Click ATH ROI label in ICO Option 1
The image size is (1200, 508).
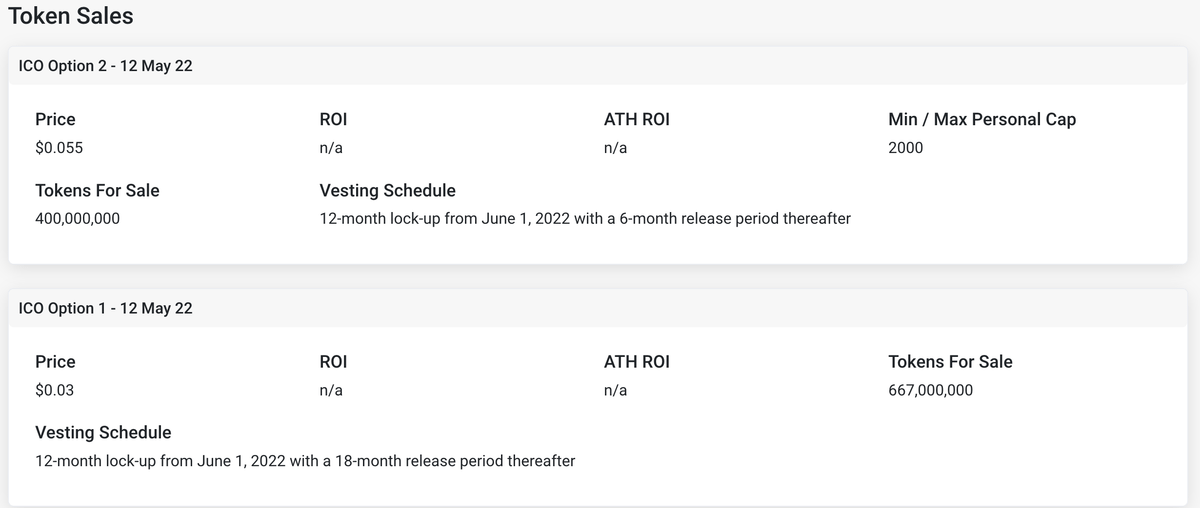[636, 361]
